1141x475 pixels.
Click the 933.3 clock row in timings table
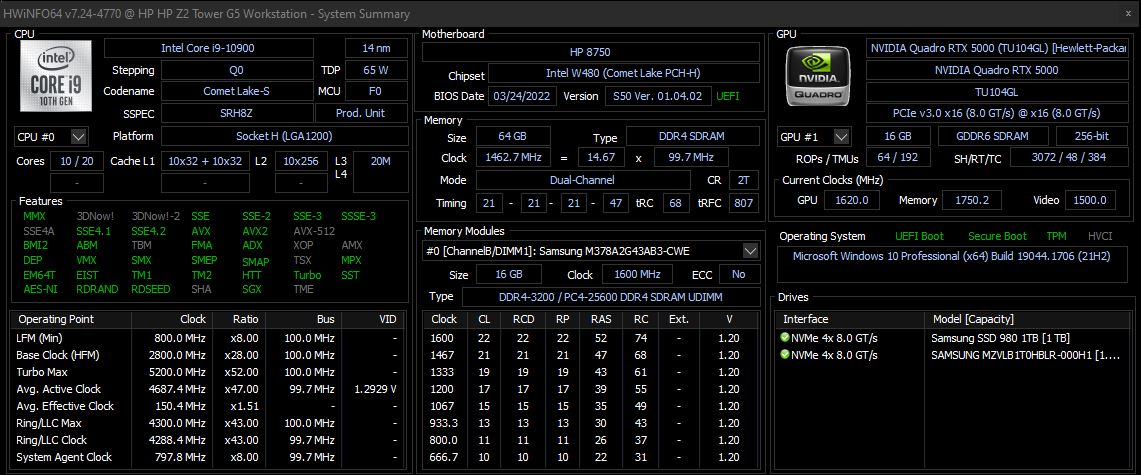(590, 423)
